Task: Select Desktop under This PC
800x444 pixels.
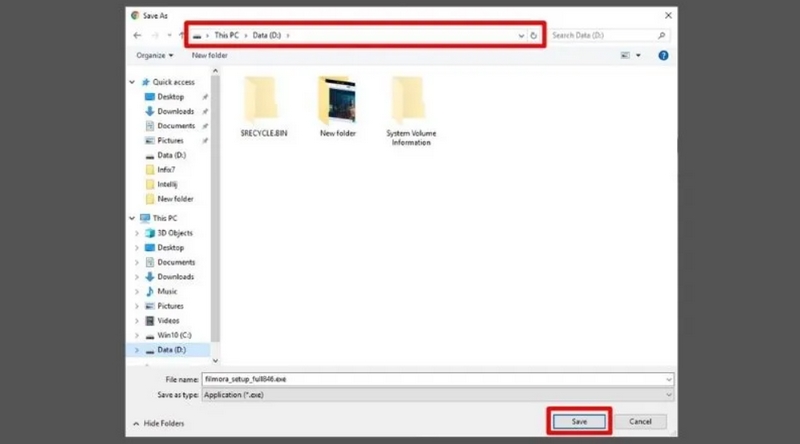Action: (x=170, y=248)
